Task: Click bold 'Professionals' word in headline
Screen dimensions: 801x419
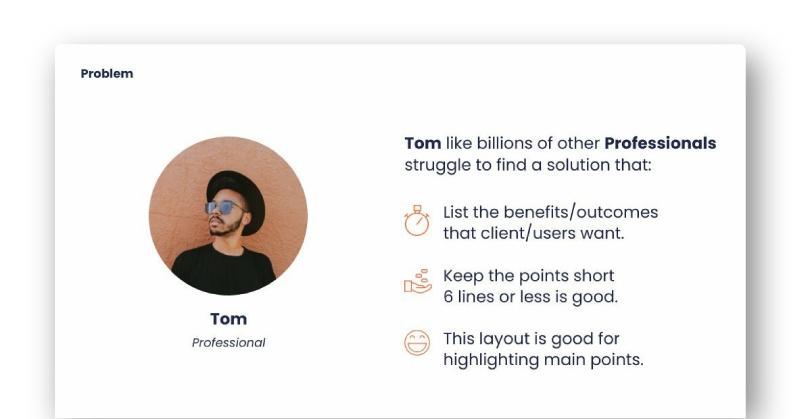Action: click(x=660, y=144)
